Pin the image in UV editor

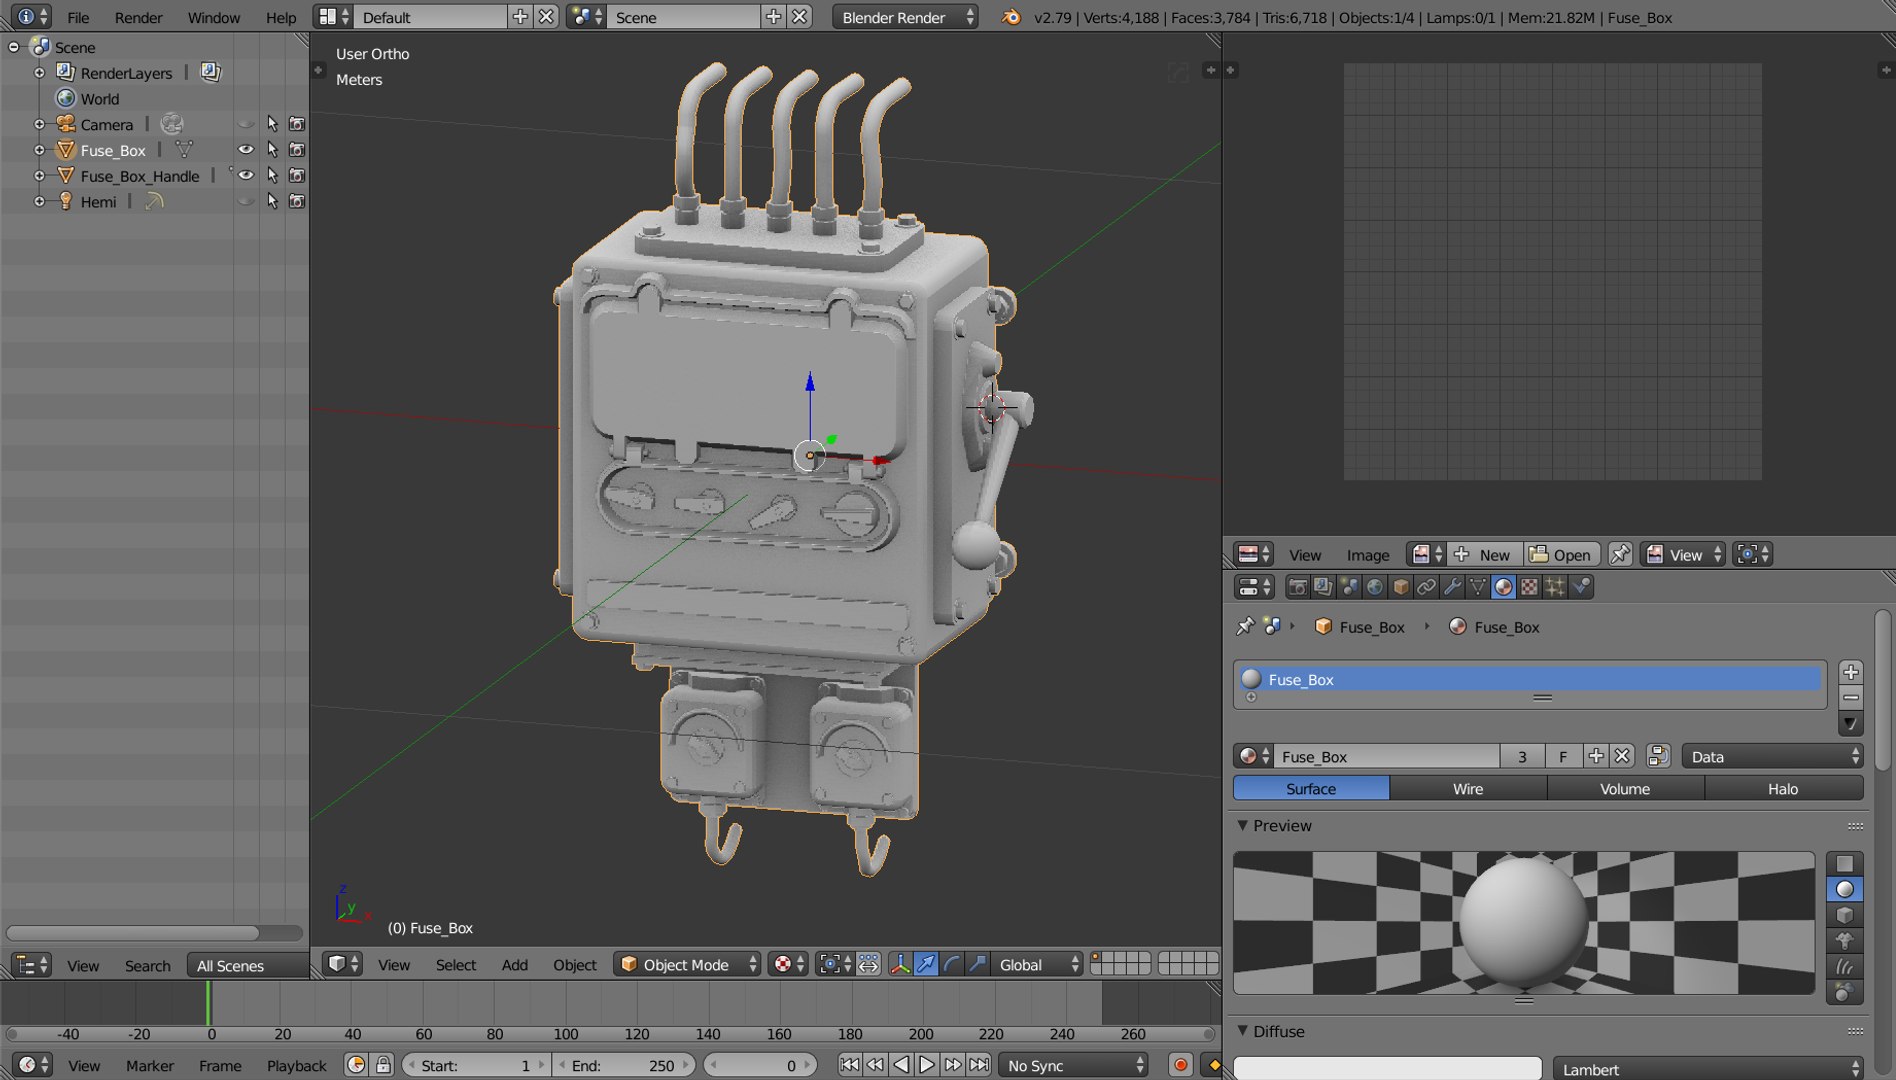pyautogui.click(x=1620, y=554)
